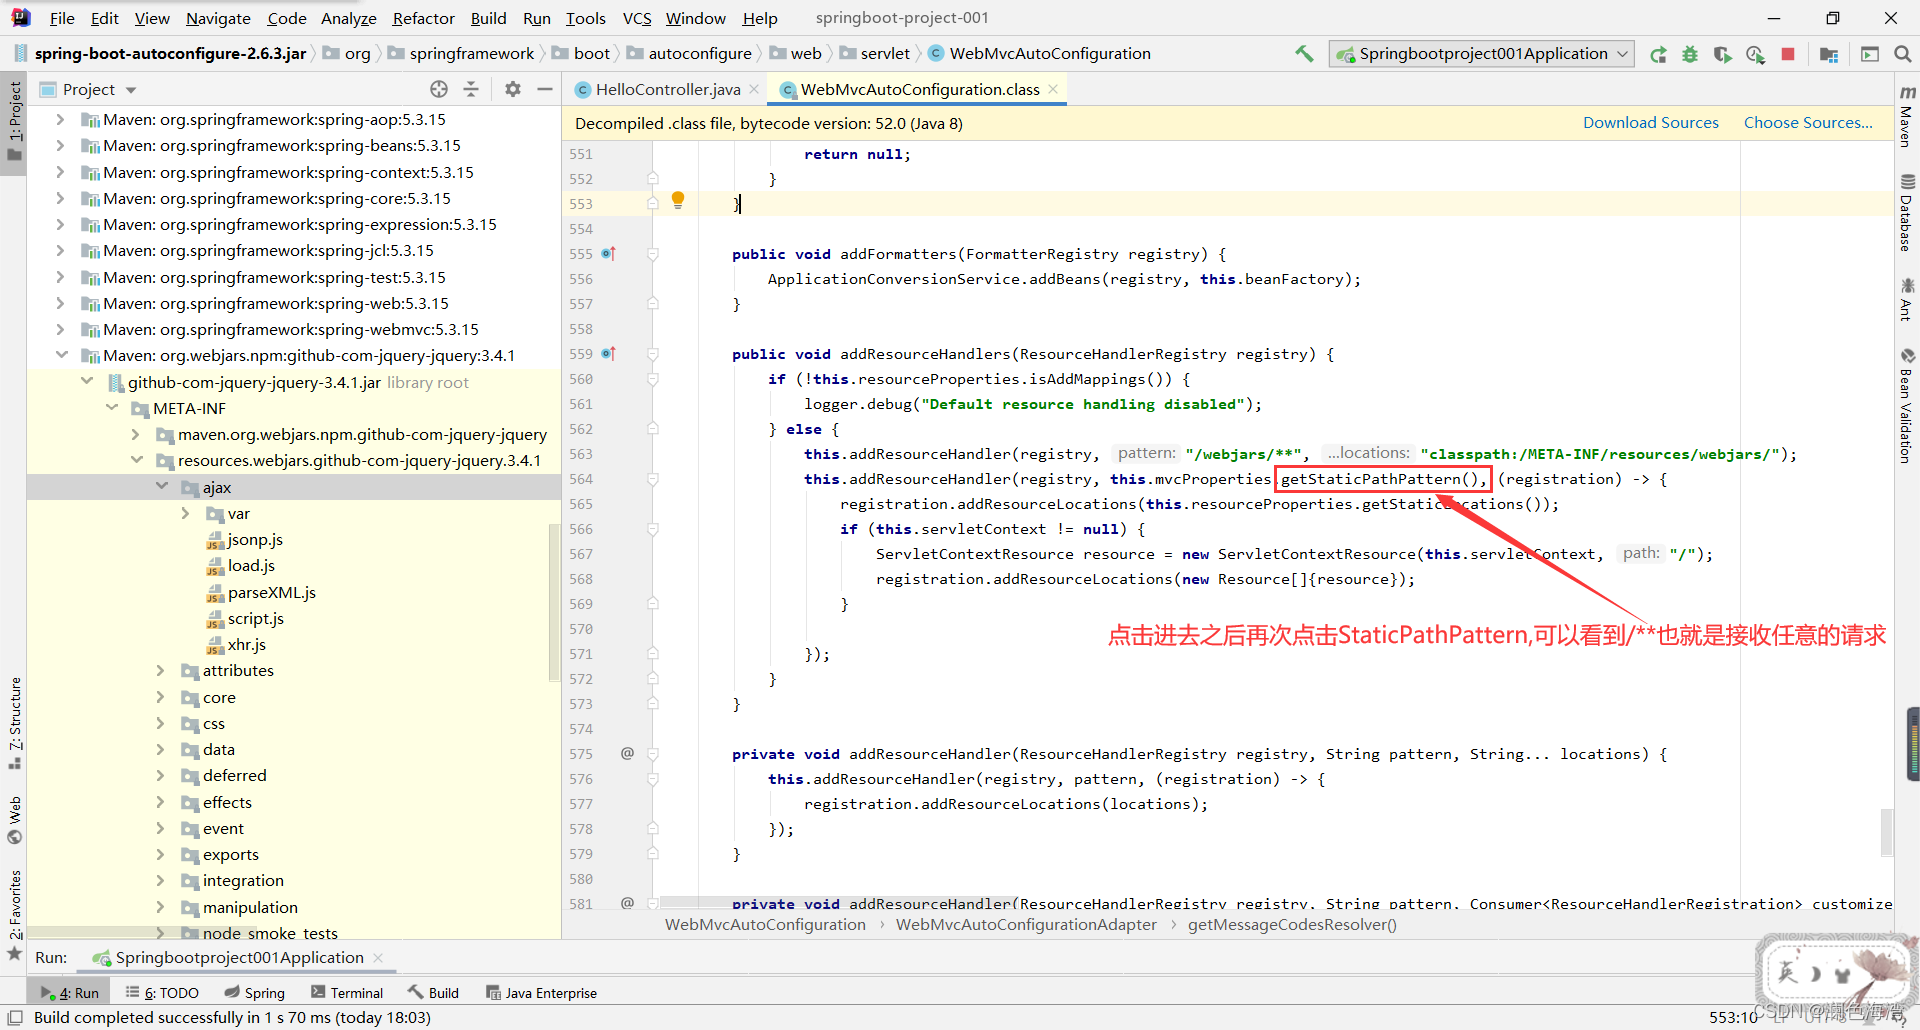Toggle code folding at line 575
The image size is (1920, 1030).
[x=653, y=754]
